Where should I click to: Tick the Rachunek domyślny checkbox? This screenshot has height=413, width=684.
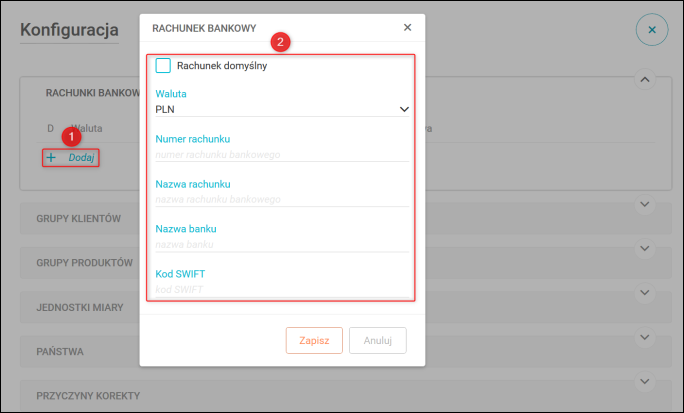pyautogui.click(x=163, y=65)
